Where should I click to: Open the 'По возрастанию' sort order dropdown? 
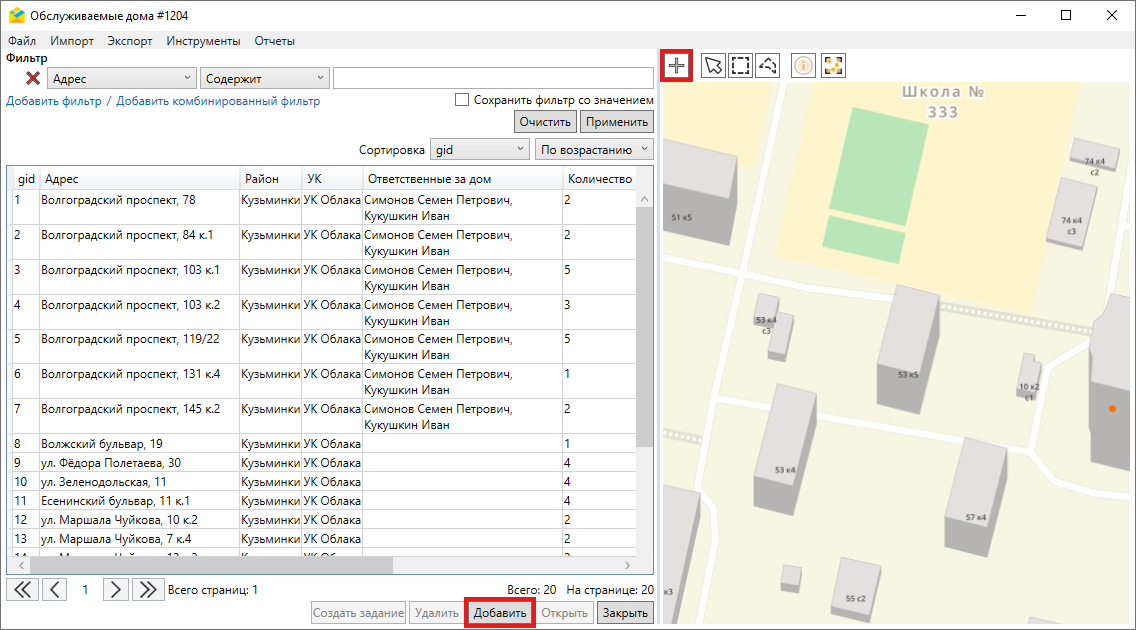coord(595,150)
